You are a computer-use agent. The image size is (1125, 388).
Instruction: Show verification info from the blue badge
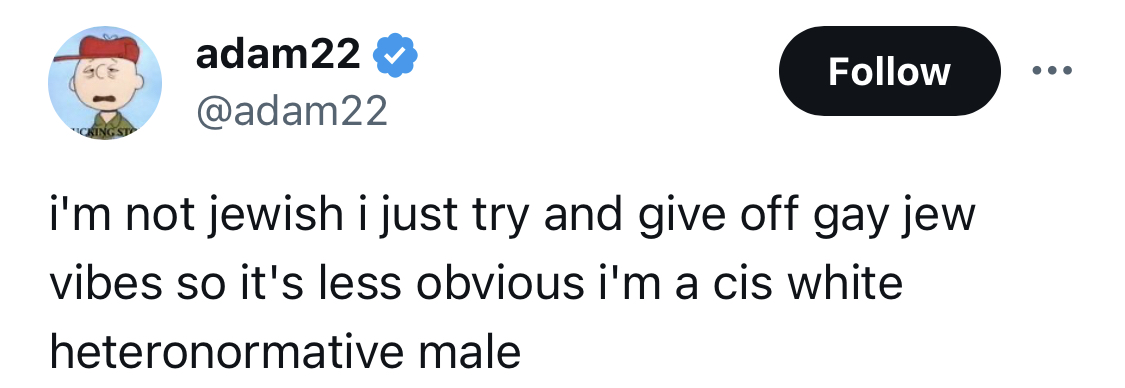[x=395, y=56]
